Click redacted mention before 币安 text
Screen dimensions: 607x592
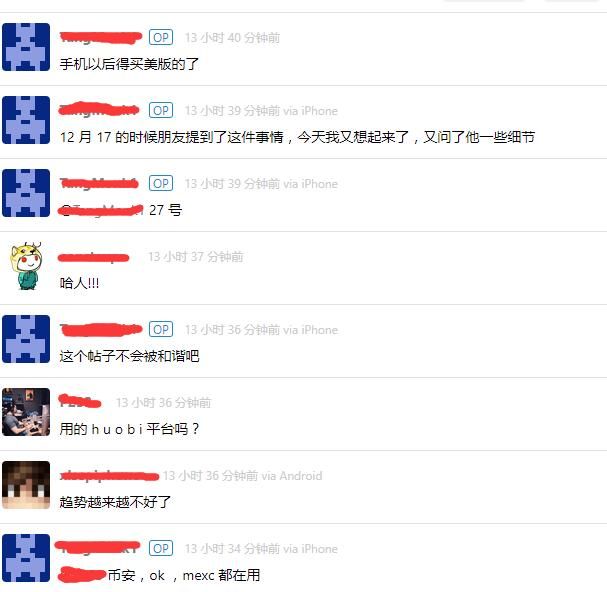click(x=82, y=575)
